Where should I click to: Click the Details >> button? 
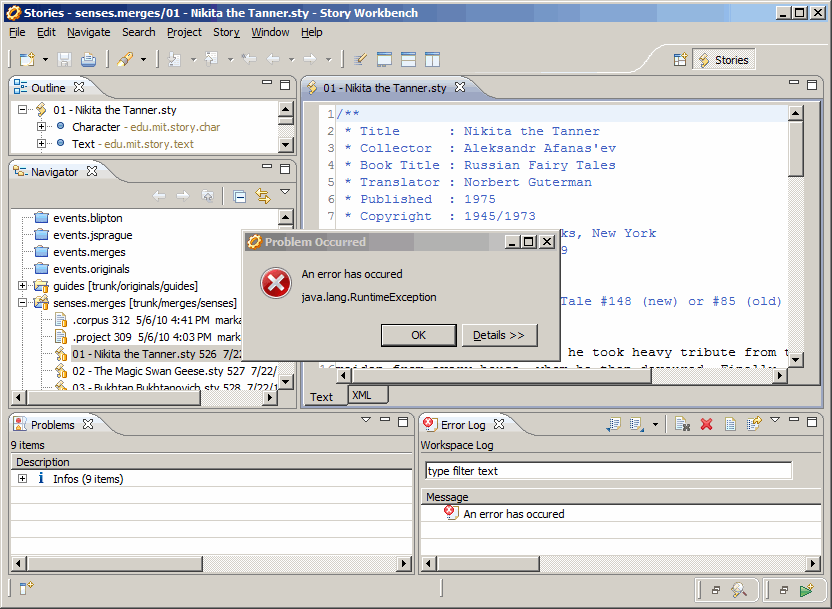click(x=499, y=335)
